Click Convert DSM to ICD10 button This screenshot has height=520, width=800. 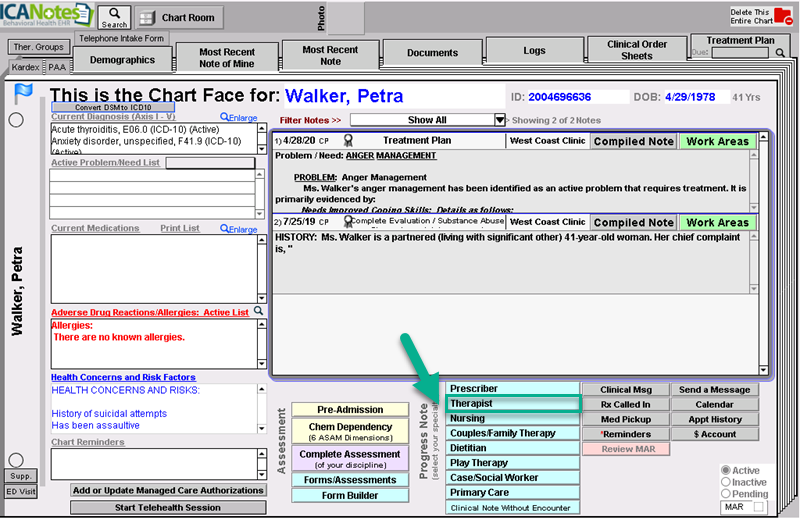coord(113,107)
